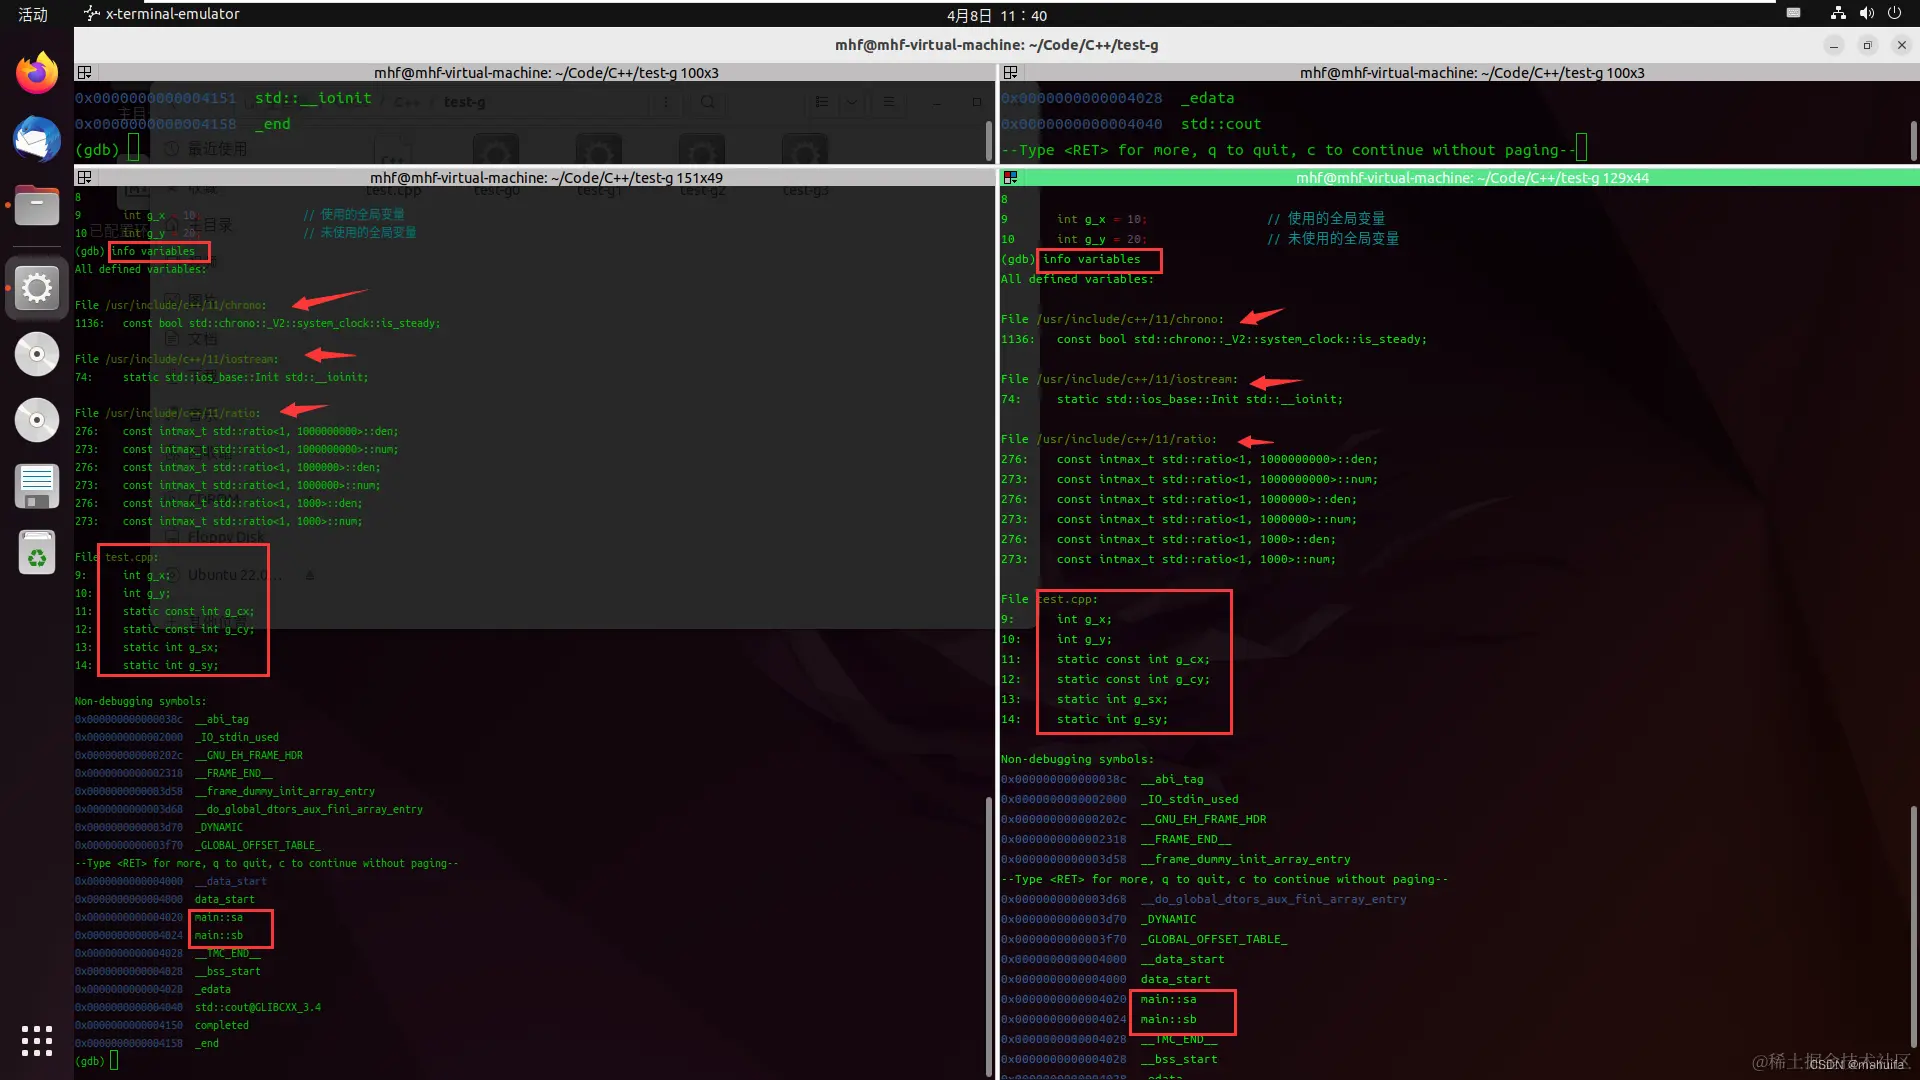The height and width of the screenshot is (1080, 1920).
Task: Open the Files manager dock icon
Action: pos(37,206)
